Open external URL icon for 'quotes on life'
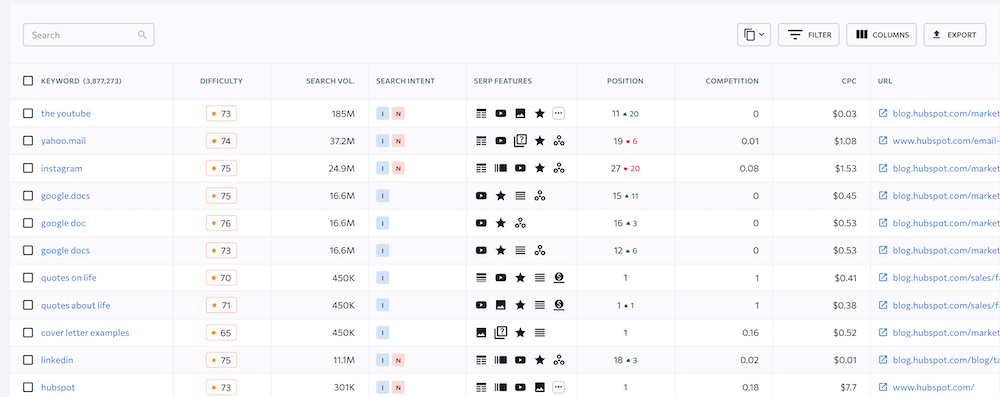 (883, 278)
